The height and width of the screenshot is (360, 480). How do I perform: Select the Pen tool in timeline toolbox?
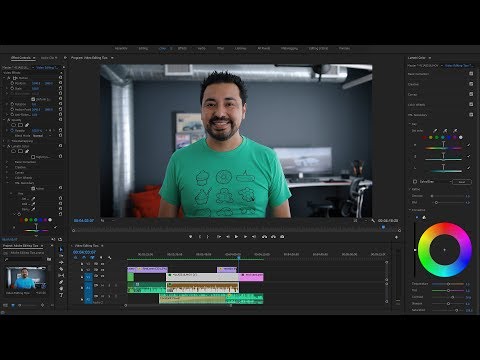[x=61, y=282]
